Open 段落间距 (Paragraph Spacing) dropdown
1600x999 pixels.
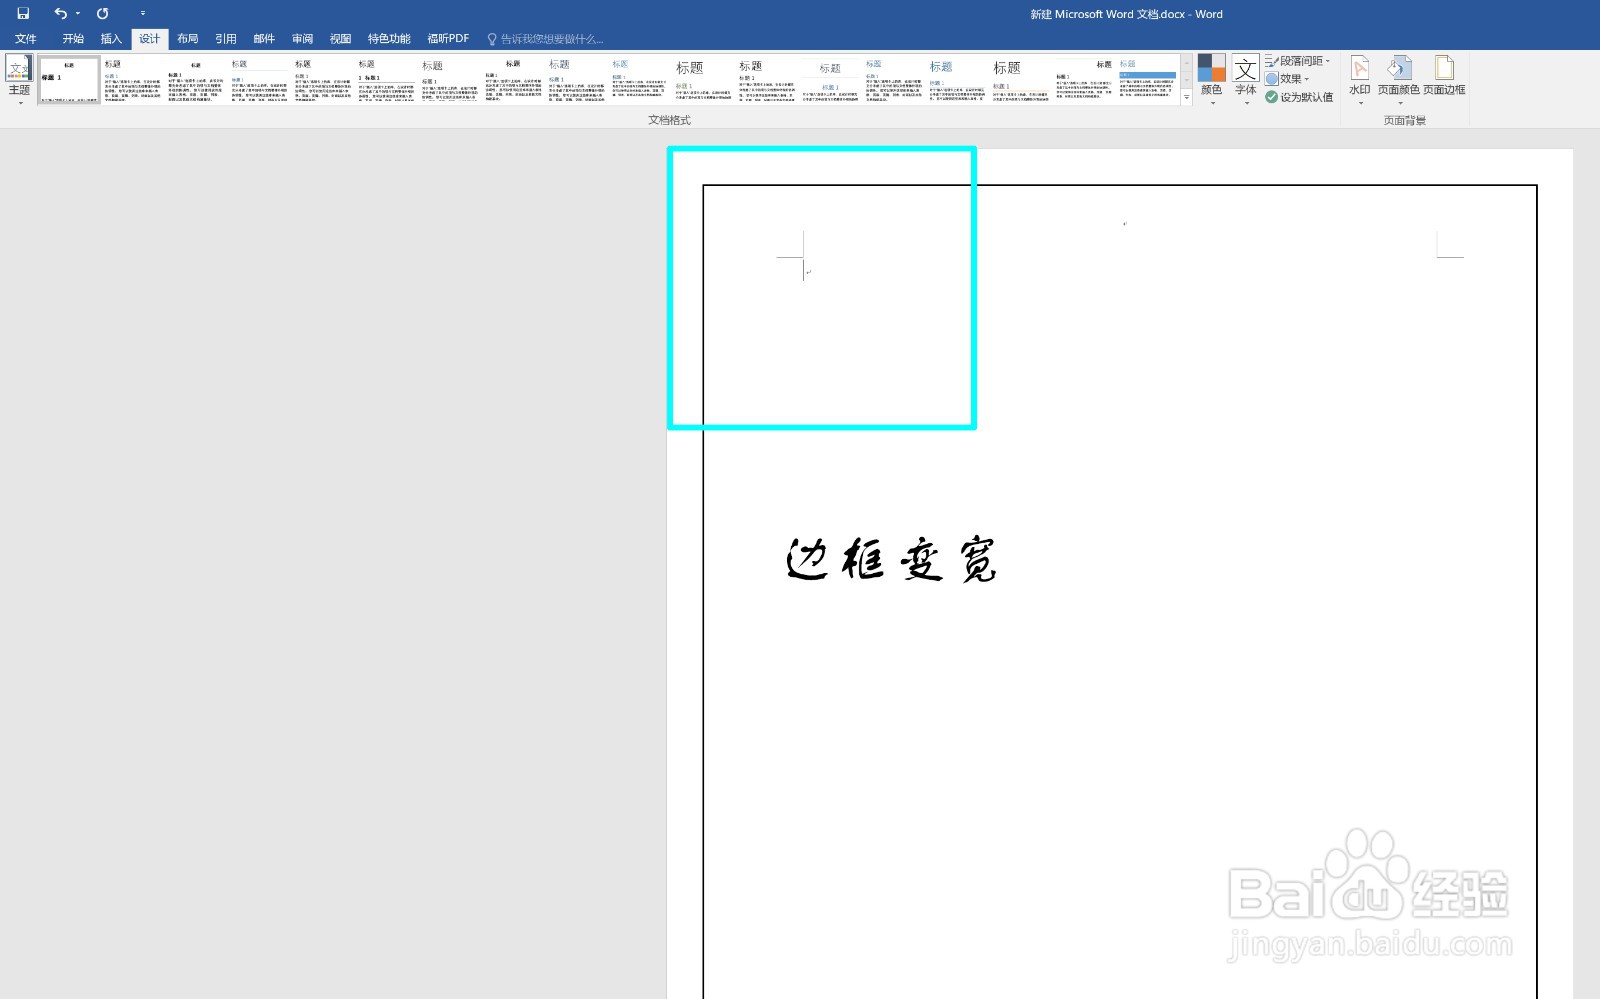tap(1298, 61)
